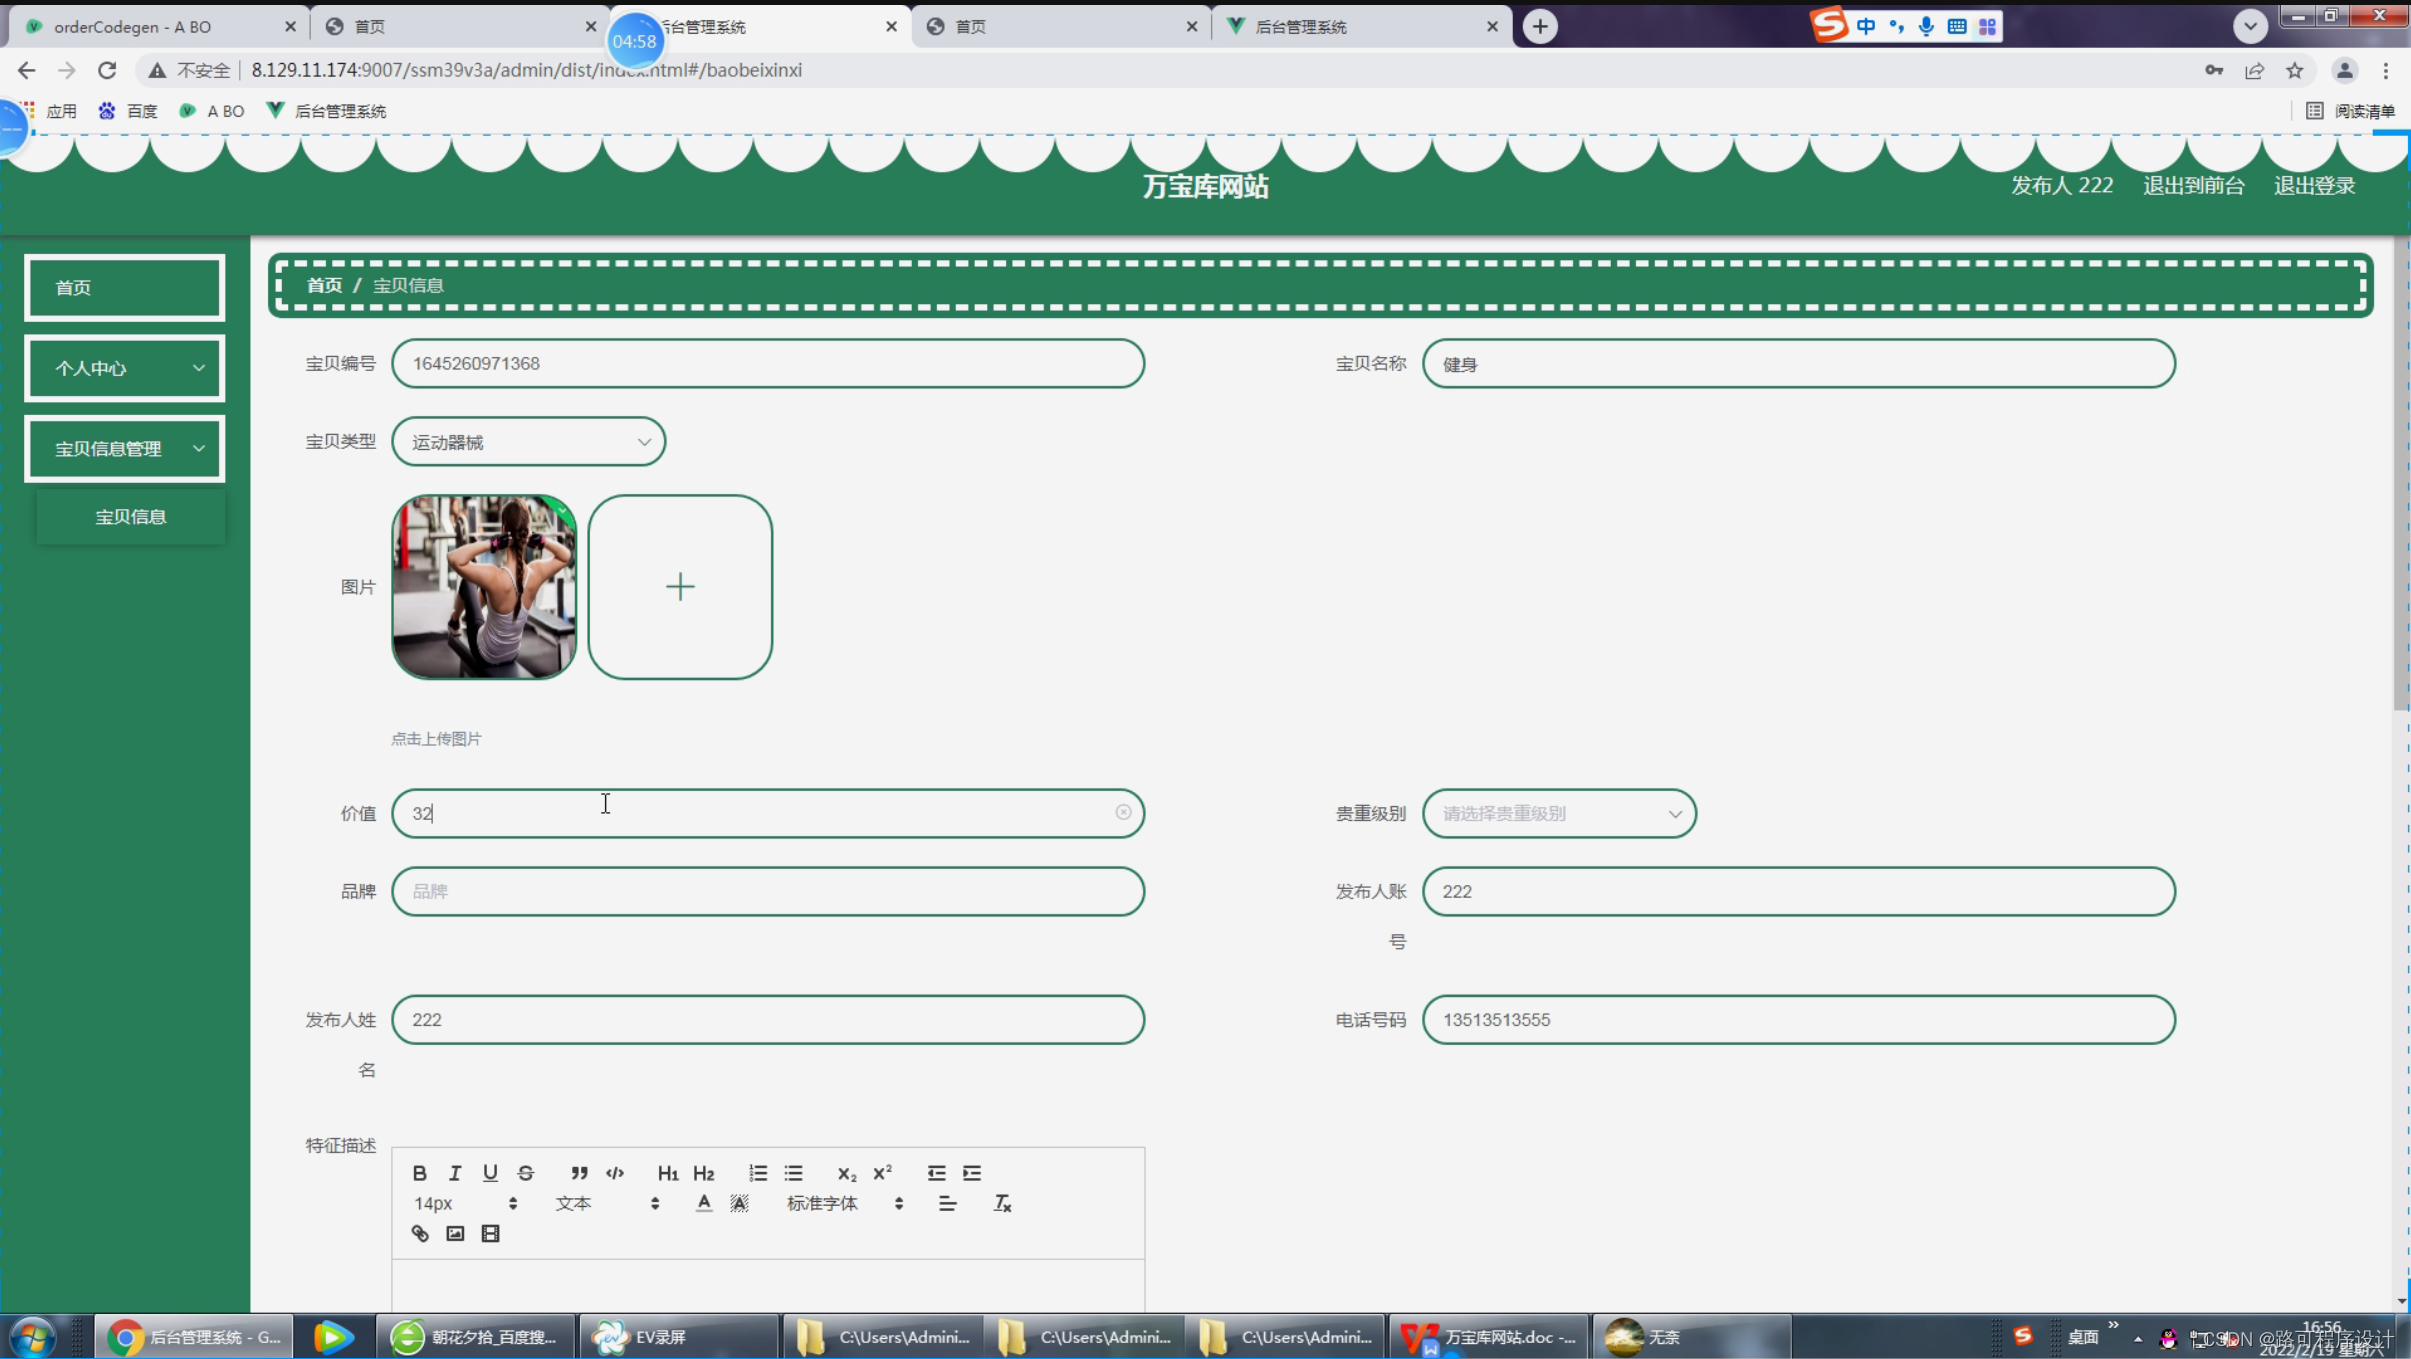Apply superscript formatting
This screenshot has width=2411, height=1359.
pyautogui.click(x=882, y=1173)
